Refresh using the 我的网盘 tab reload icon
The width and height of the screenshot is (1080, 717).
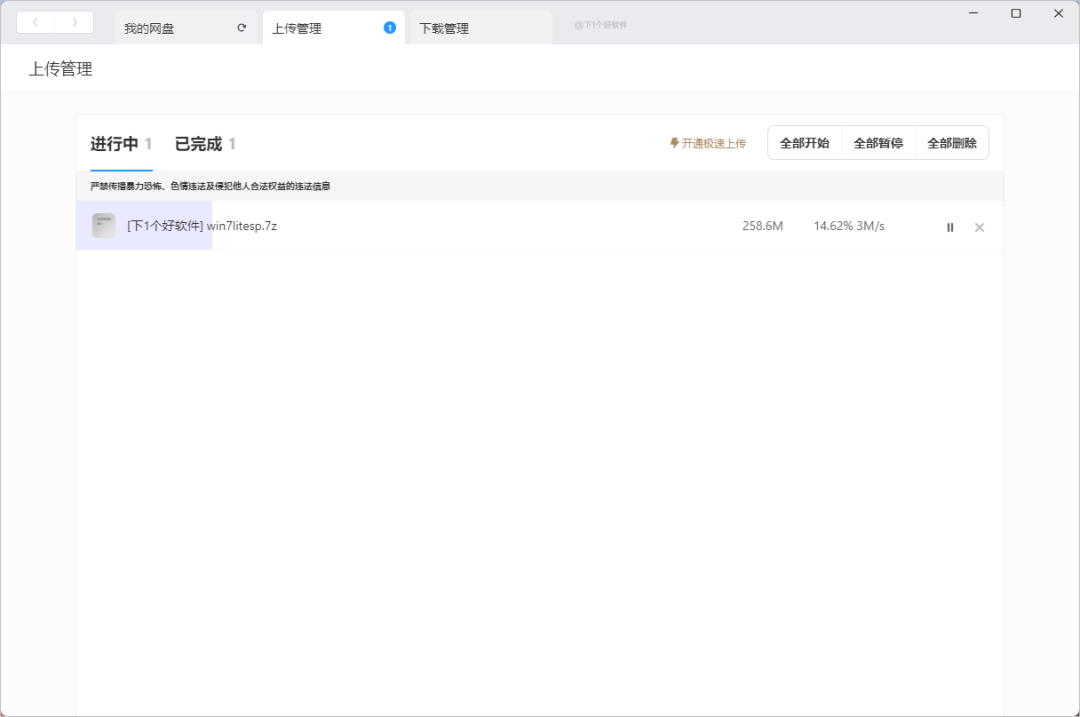pyautogui.click(x=241, y=28)
